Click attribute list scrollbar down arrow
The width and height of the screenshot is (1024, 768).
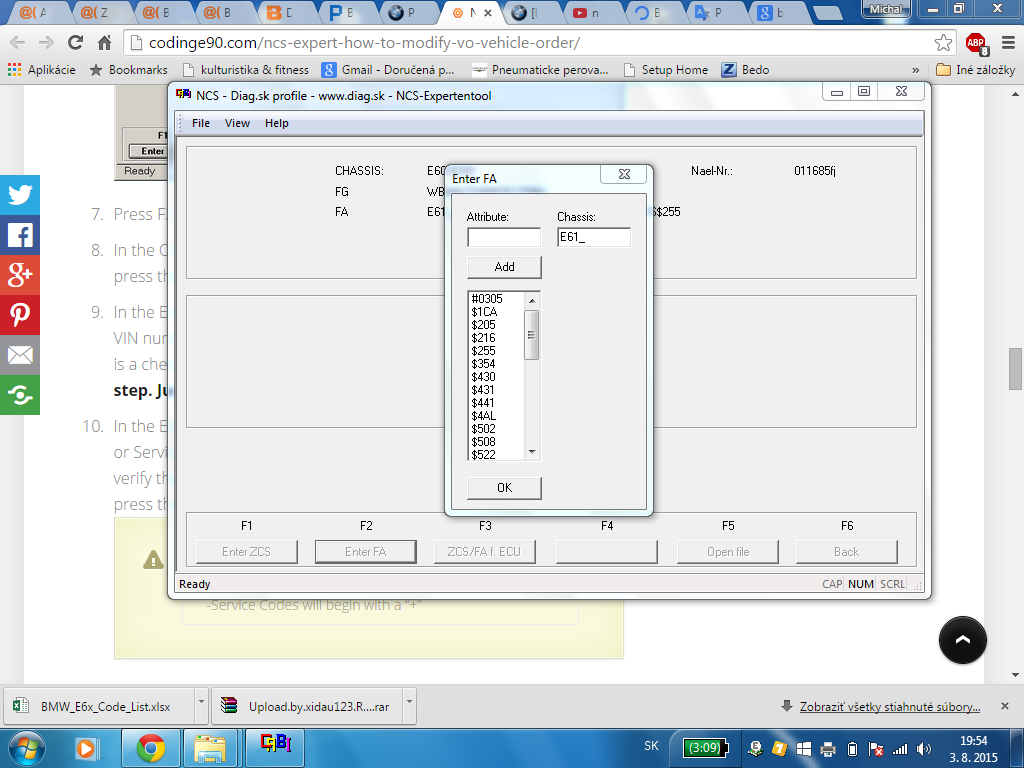point(532,452)
